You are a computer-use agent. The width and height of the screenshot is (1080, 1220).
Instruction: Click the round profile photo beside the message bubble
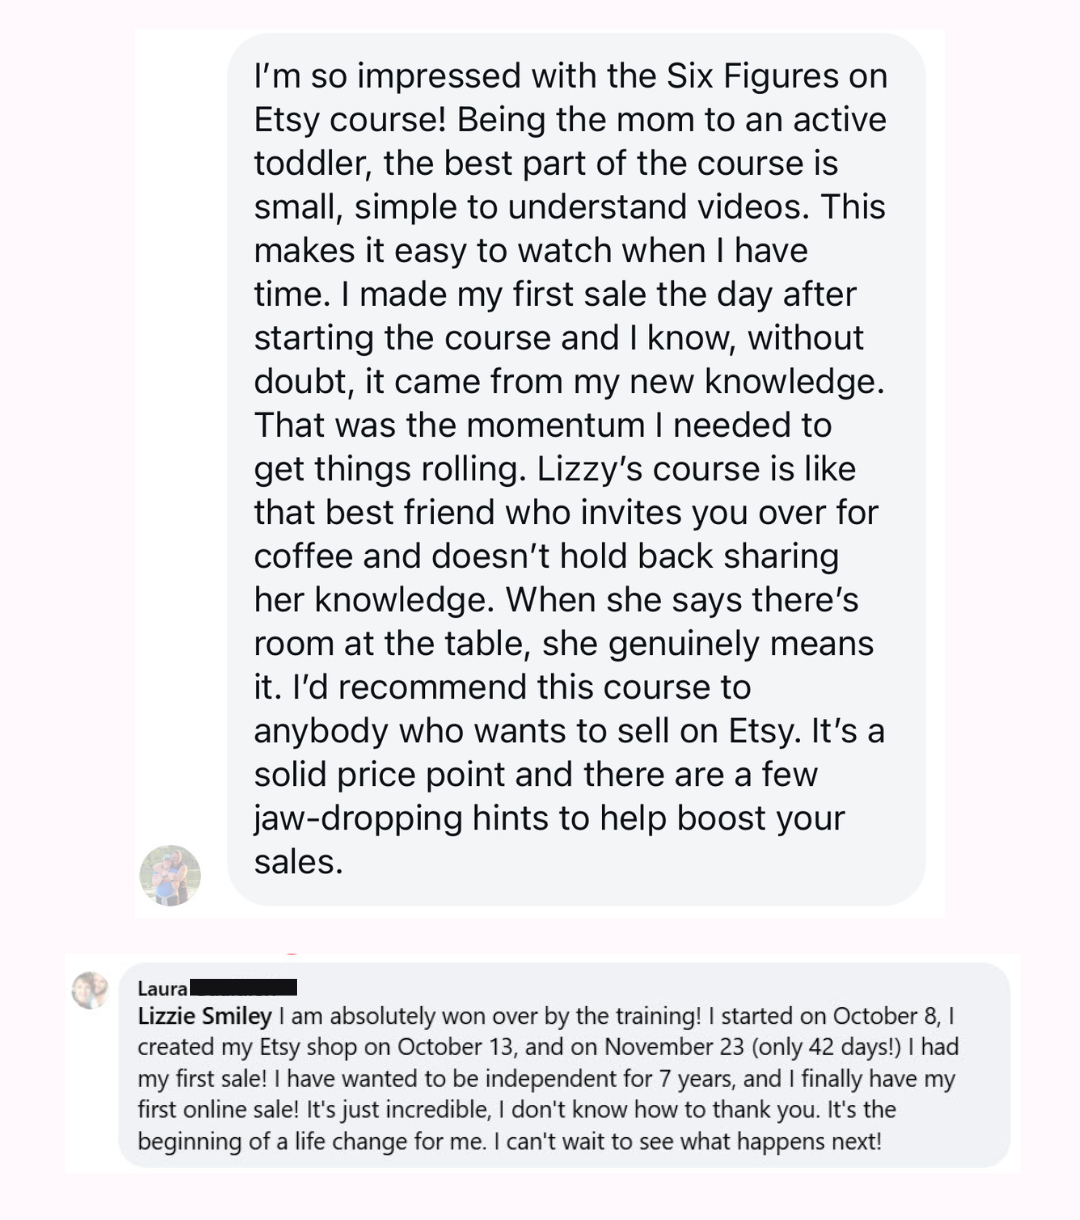point(169,875)
